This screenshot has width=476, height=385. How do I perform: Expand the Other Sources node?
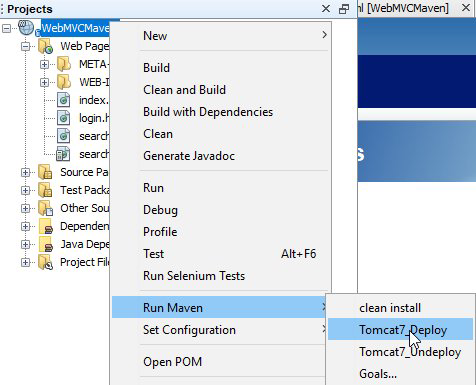[25, 209]
